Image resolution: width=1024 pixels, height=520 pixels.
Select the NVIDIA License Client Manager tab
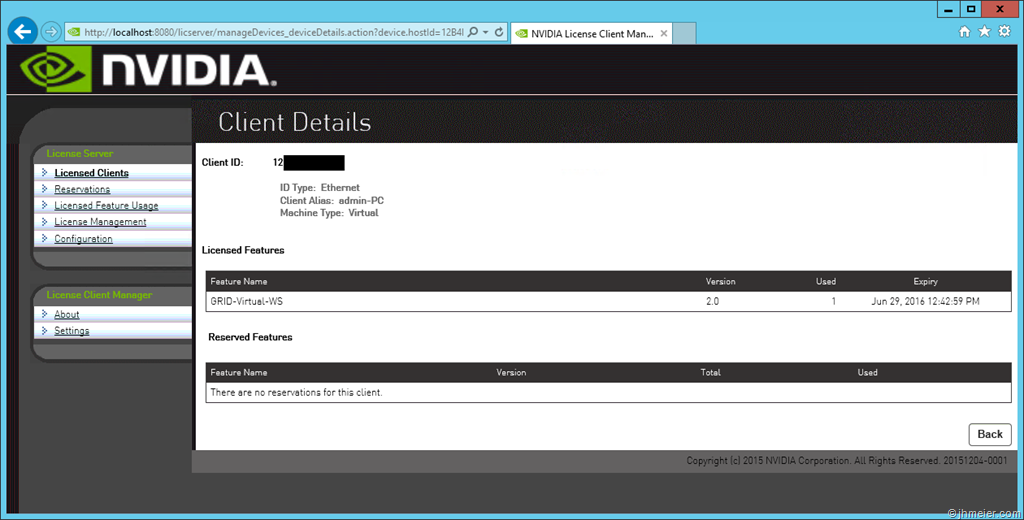(585, 33)
